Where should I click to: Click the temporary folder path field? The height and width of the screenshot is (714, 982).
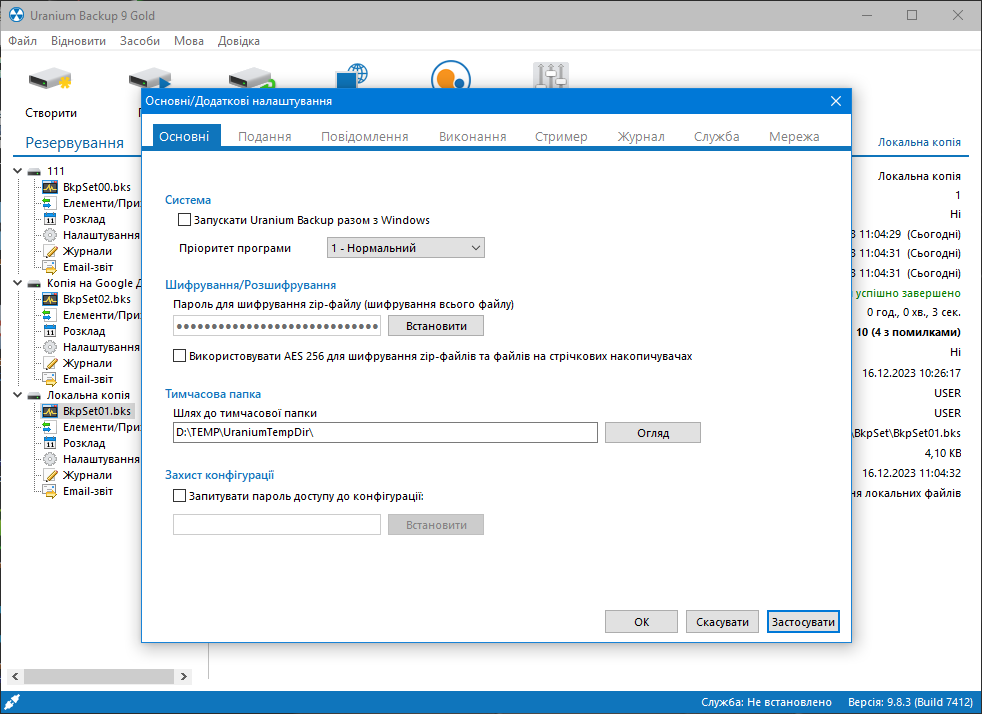tap(385, 432)
